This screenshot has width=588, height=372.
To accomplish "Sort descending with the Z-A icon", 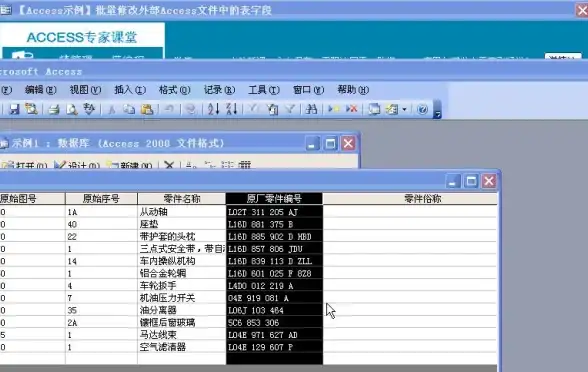I will (231, 109).
